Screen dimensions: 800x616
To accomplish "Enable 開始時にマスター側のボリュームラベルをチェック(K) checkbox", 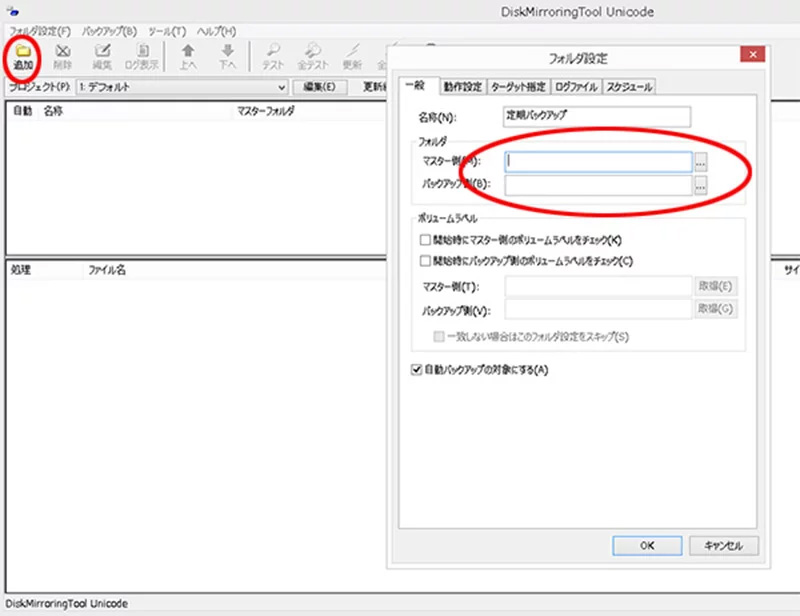I will 427,240.
